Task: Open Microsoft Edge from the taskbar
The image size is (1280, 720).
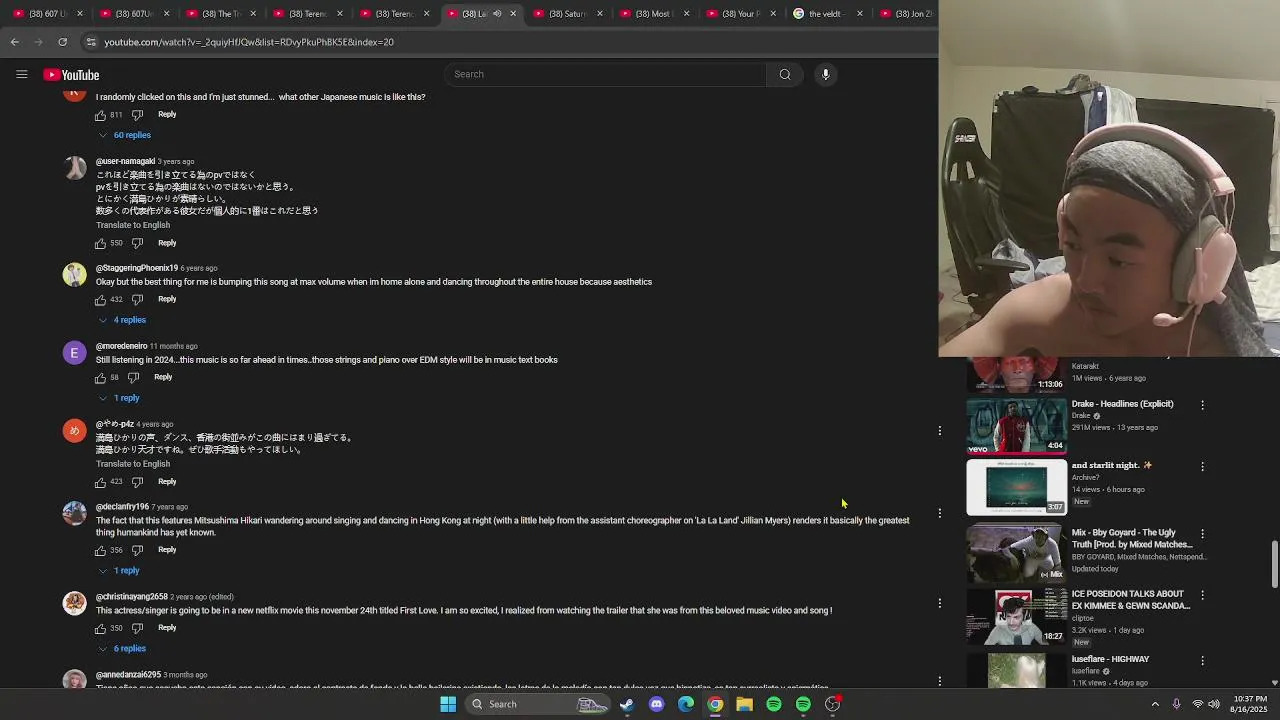Action: [686, 704]
